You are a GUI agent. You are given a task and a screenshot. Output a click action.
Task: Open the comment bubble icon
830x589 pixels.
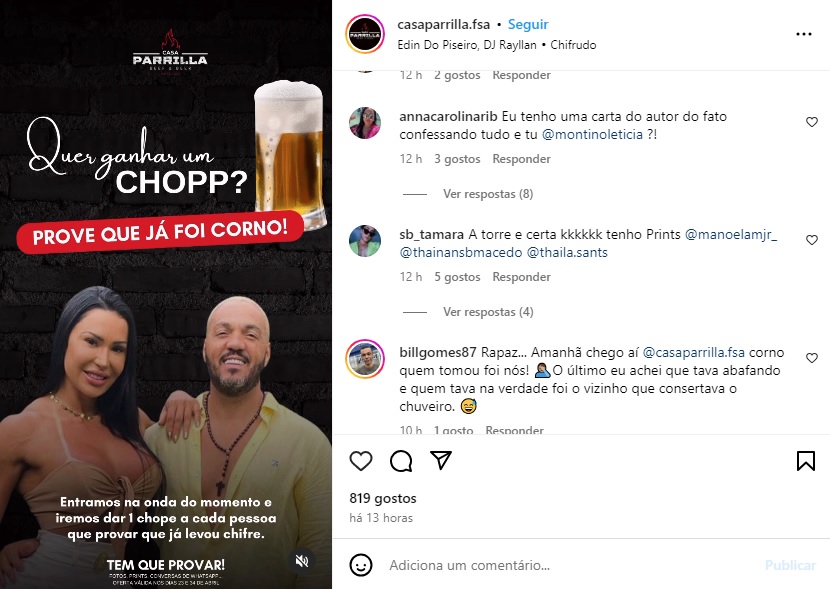point(401,461)
